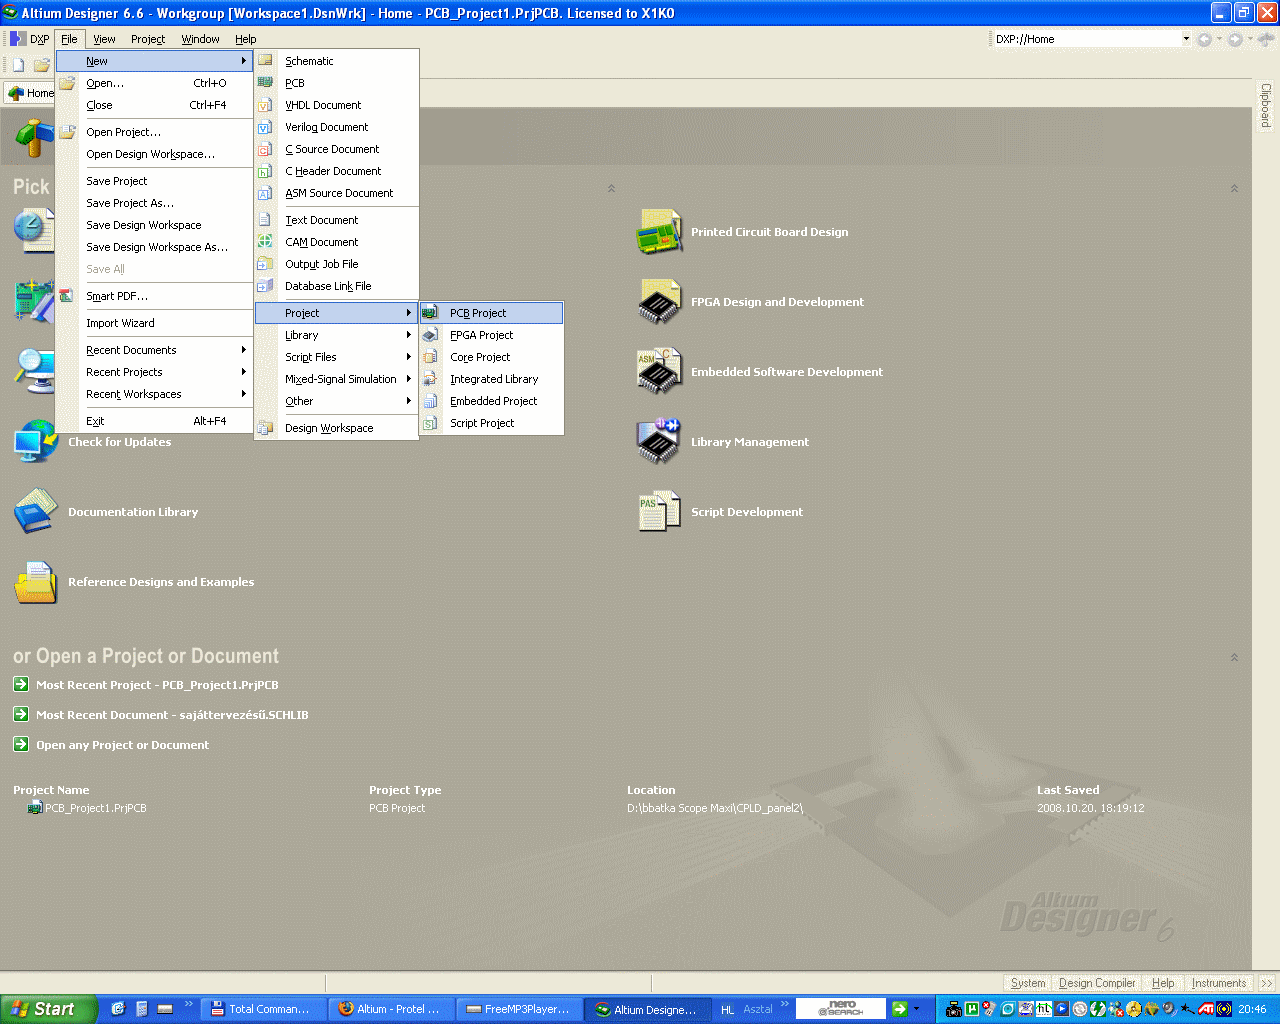The image size is (1280, 1024).
Task: Switch to the Home document tab
Action: click(30, 93)
